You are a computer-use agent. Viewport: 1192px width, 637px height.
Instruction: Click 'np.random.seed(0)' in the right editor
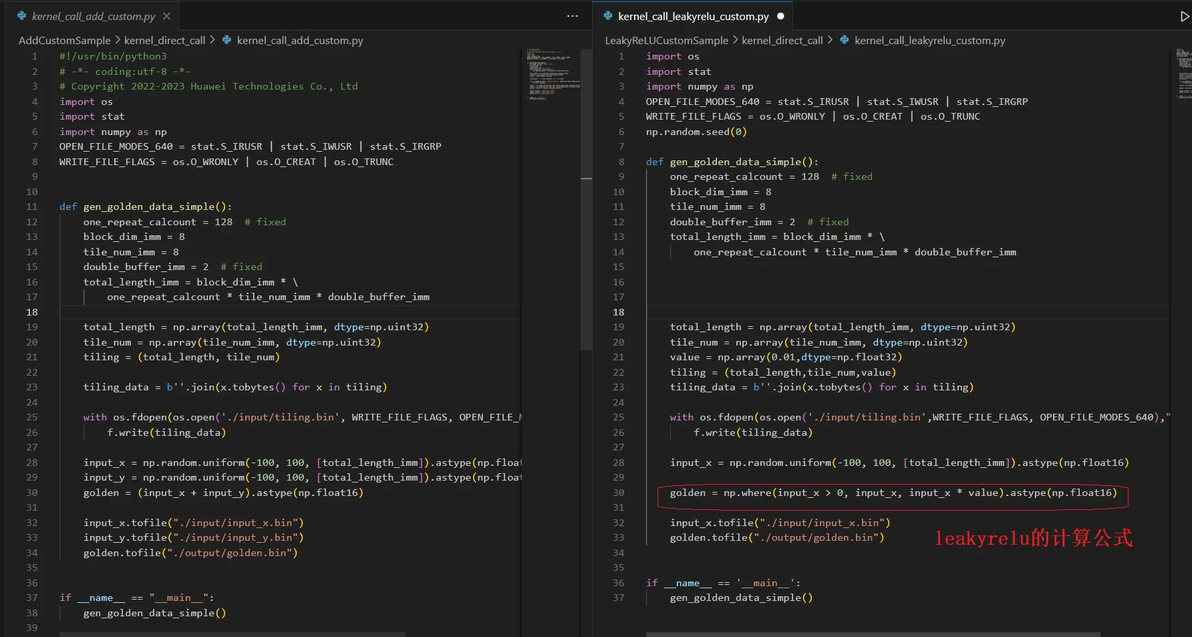pyautogui.click(x=696, y=132)
